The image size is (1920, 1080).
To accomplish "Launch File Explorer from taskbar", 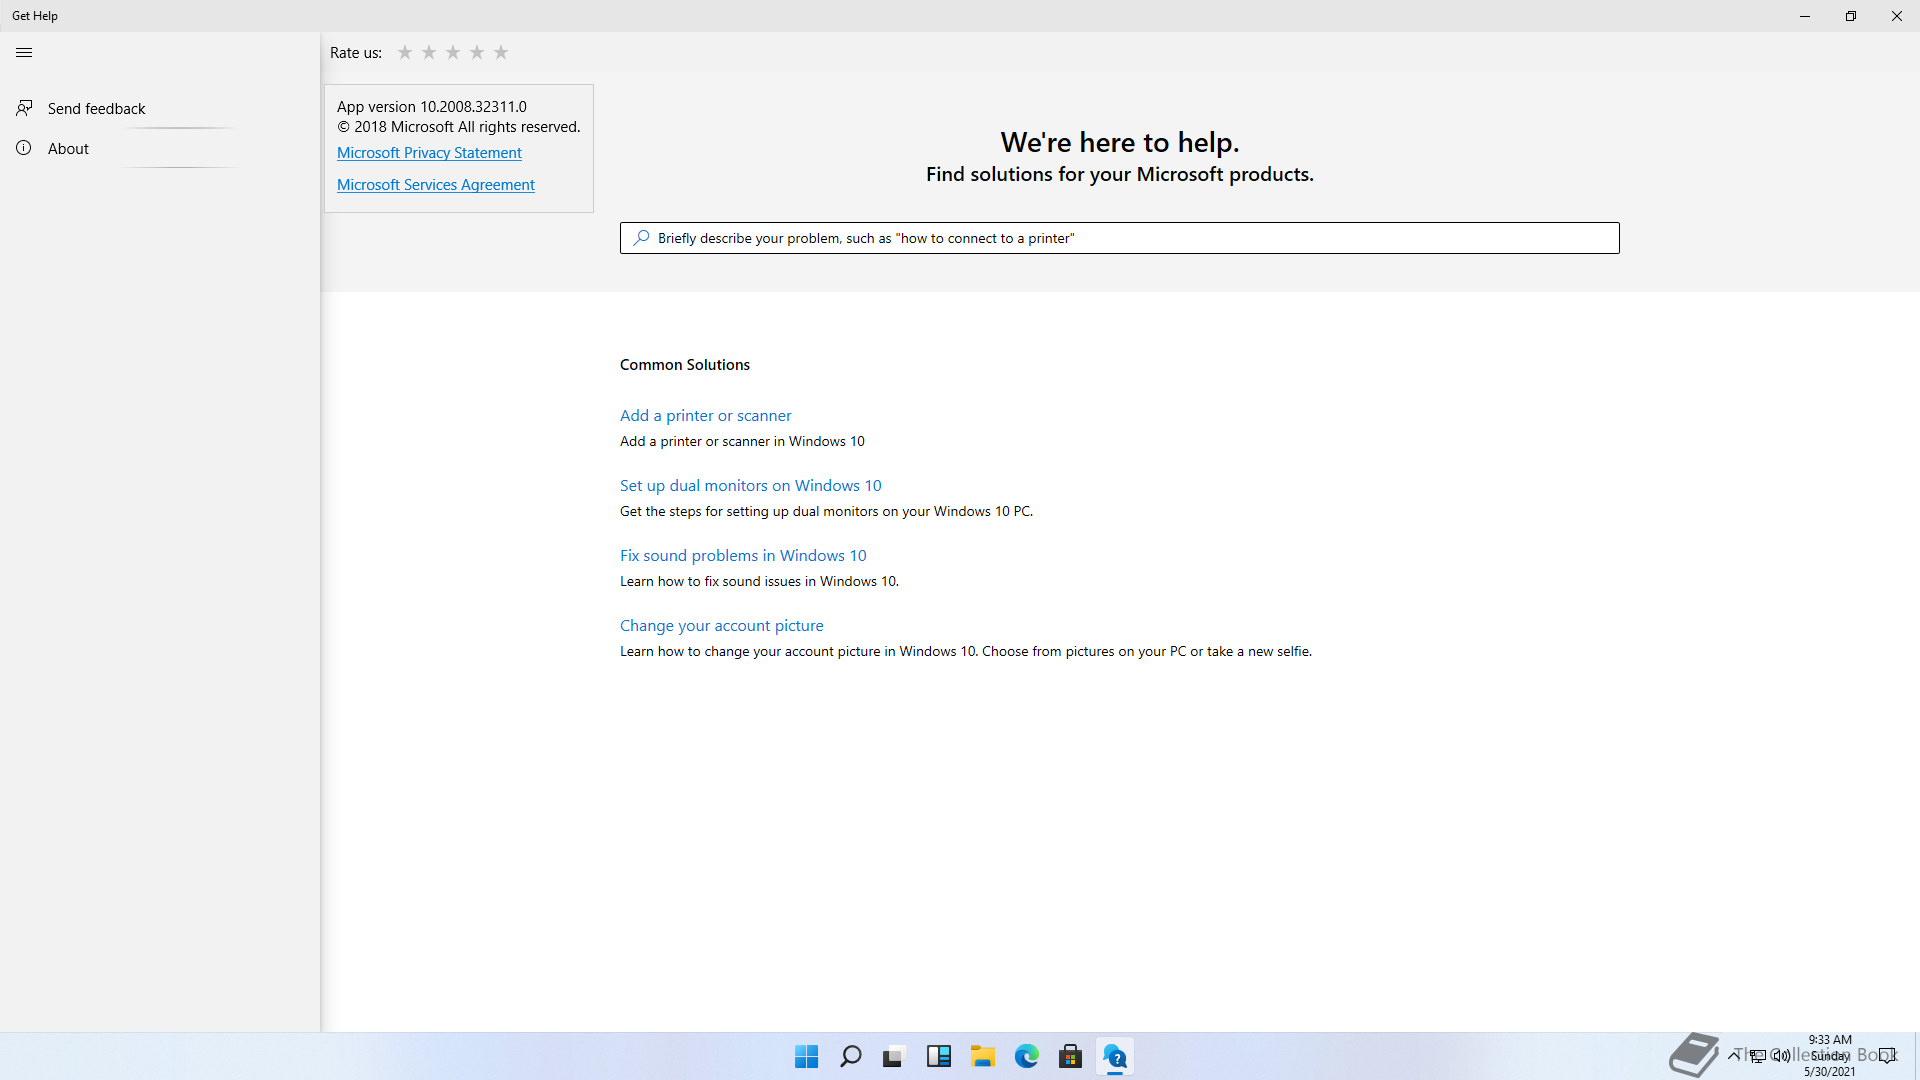I will point(982,1056).
